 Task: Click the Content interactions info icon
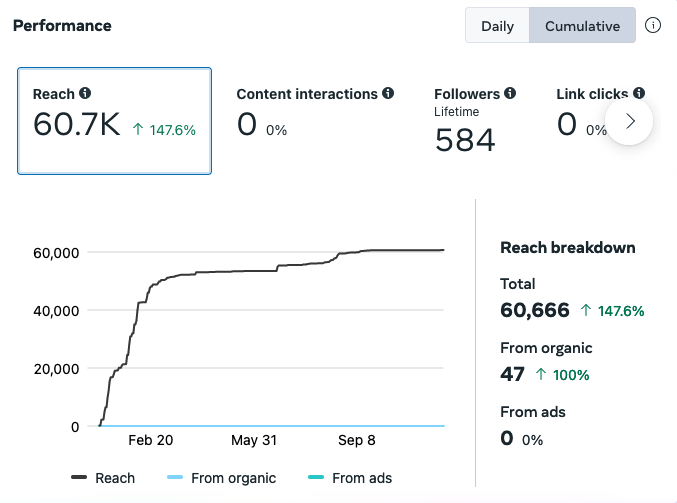click(x=388, y=93)
